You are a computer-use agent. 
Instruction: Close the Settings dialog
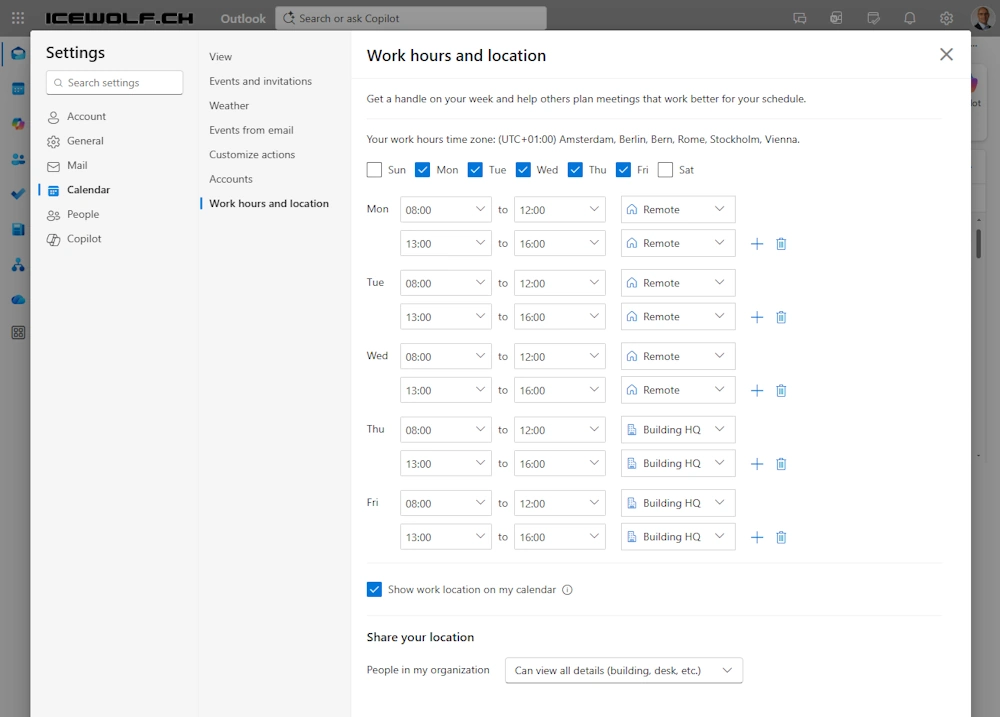946,55
